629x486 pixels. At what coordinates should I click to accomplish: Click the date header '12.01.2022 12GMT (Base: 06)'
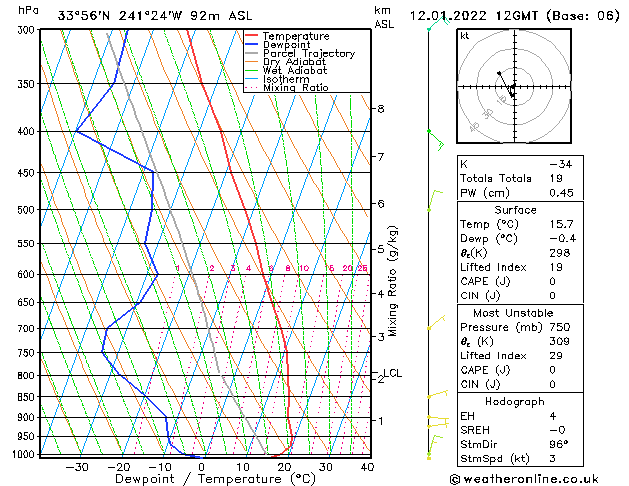515,16
